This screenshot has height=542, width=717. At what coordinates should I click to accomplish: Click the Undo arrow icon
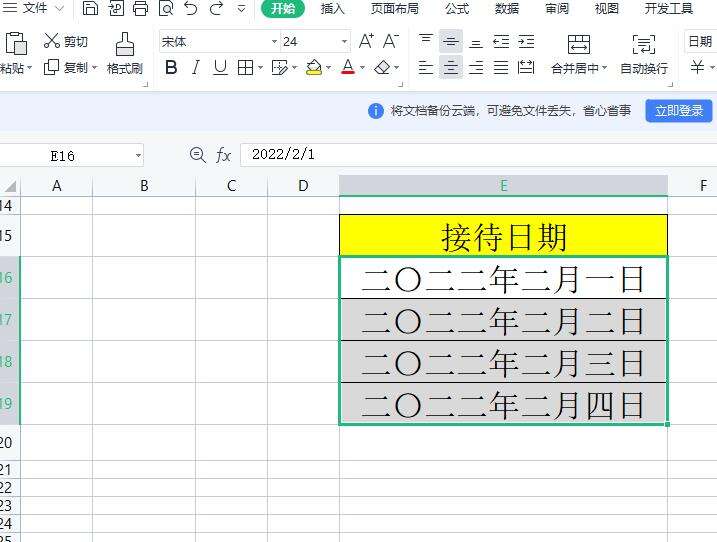point(191,8)
